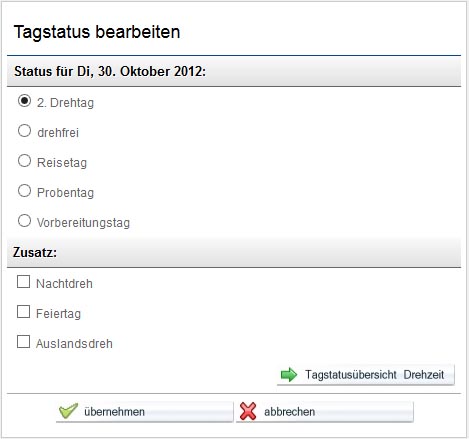Pick the Probentag radio option
The image size is (469, 439).
(24, 191)
